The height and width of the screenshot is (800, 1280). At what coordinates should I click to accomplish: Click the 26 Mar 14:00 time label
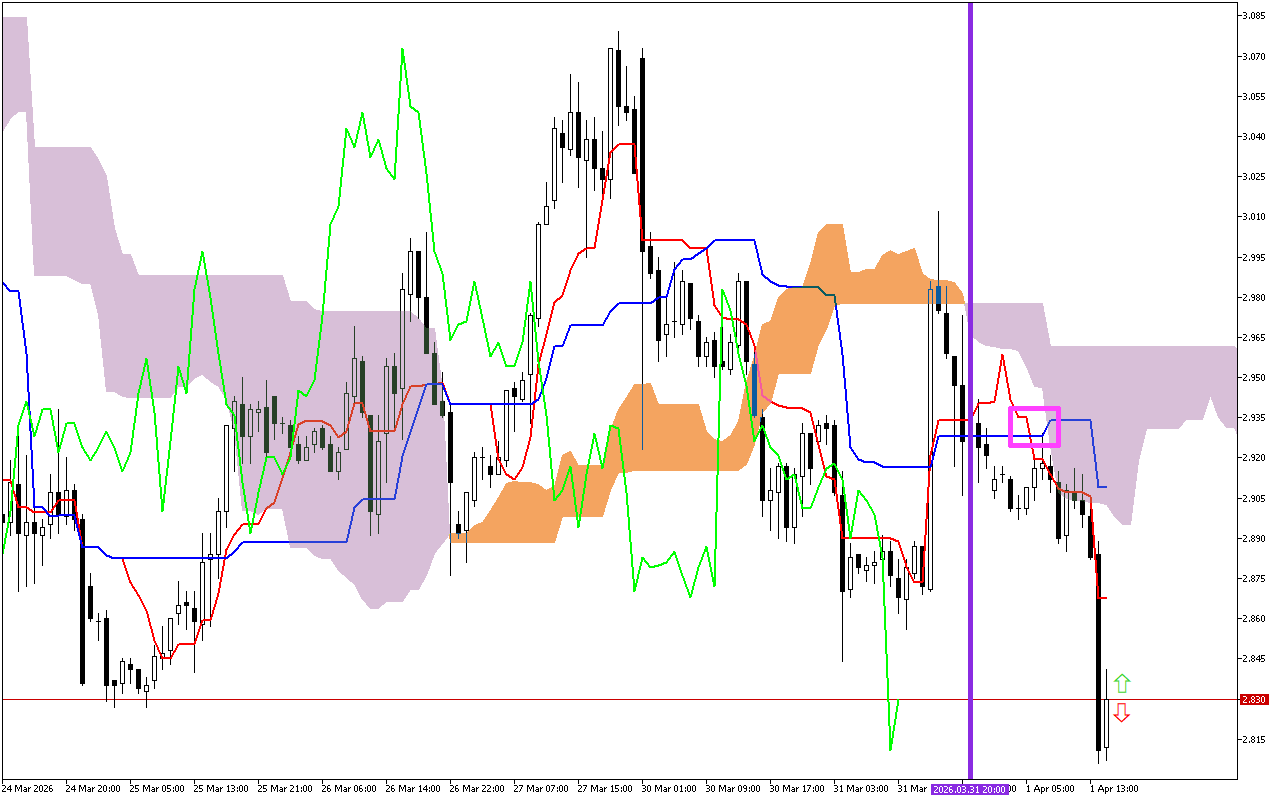click(413, 789)
